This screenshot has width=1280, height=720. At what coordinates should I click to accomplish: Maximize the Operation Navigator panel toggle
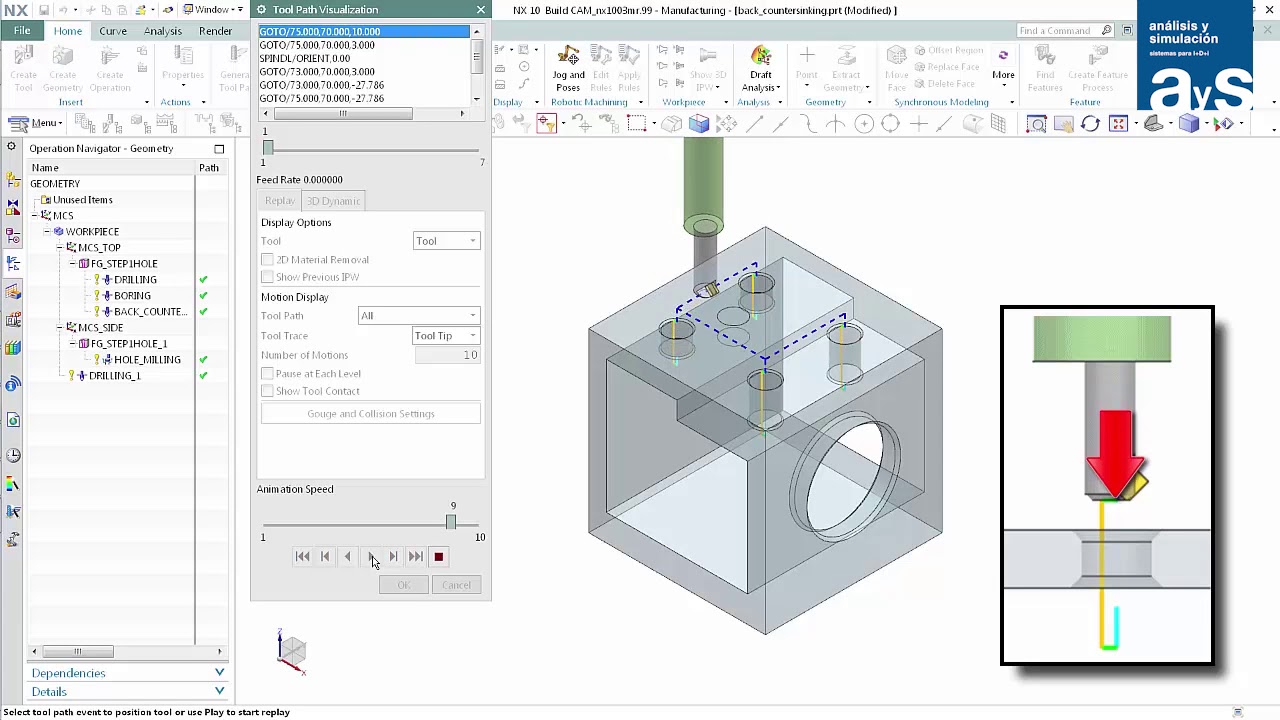[x=219, y=148]
